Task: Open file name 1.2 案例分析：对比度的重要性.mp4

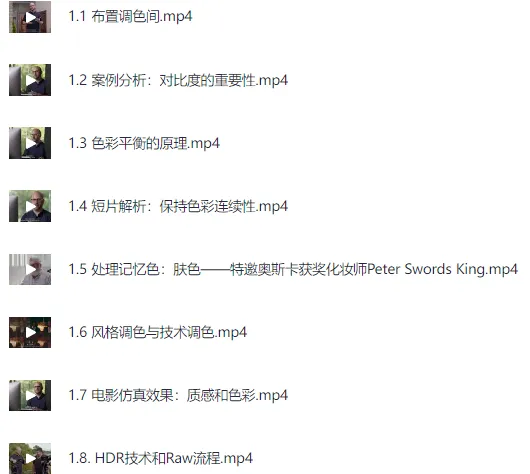Action: 178,80
